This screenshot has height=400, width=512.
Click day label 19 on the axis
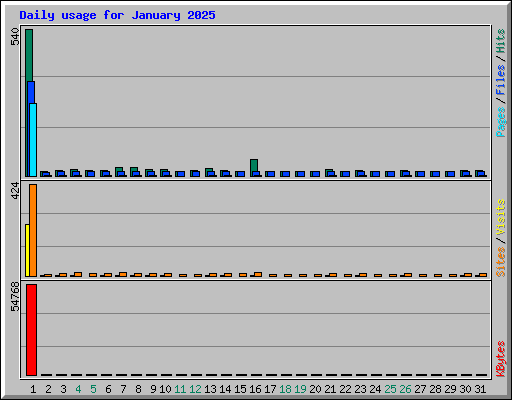tap(300, 389)
